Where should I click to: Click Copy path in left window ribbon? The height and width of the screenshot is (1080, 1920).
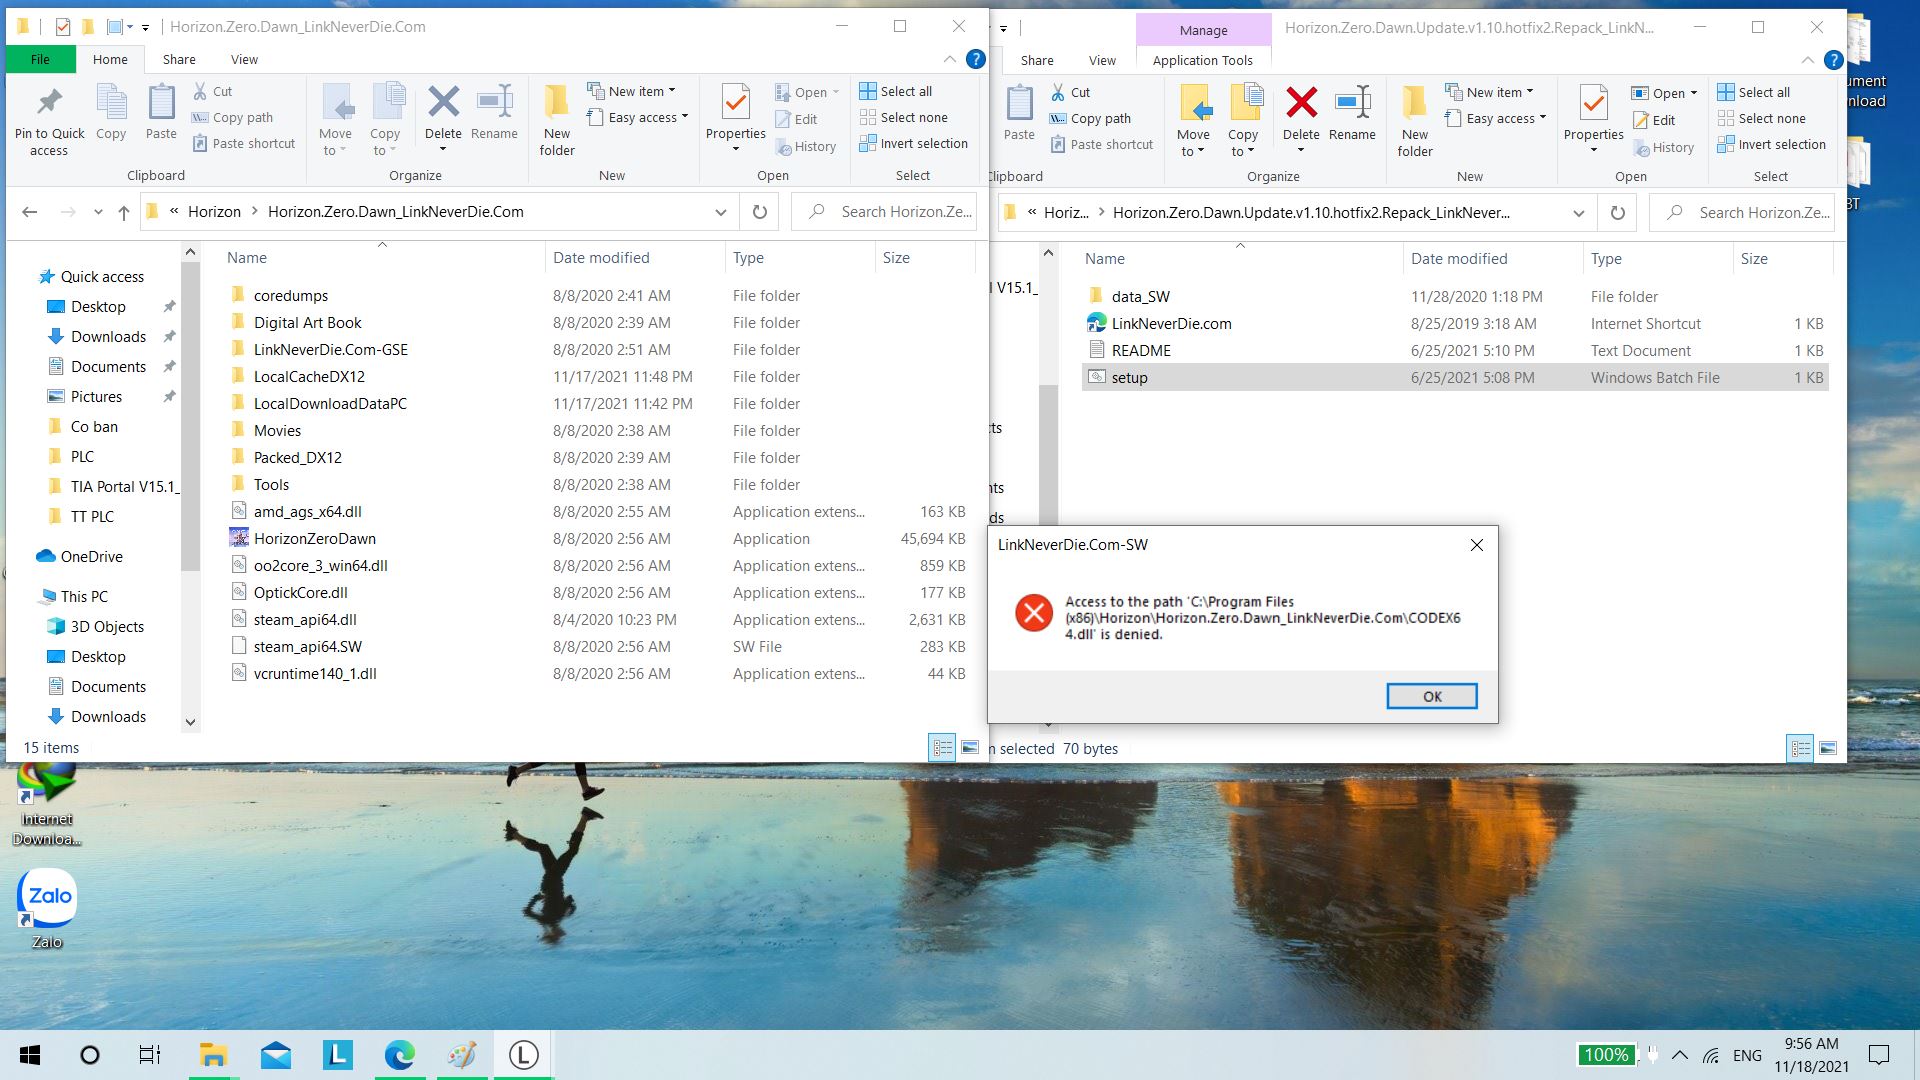[232, 117]
